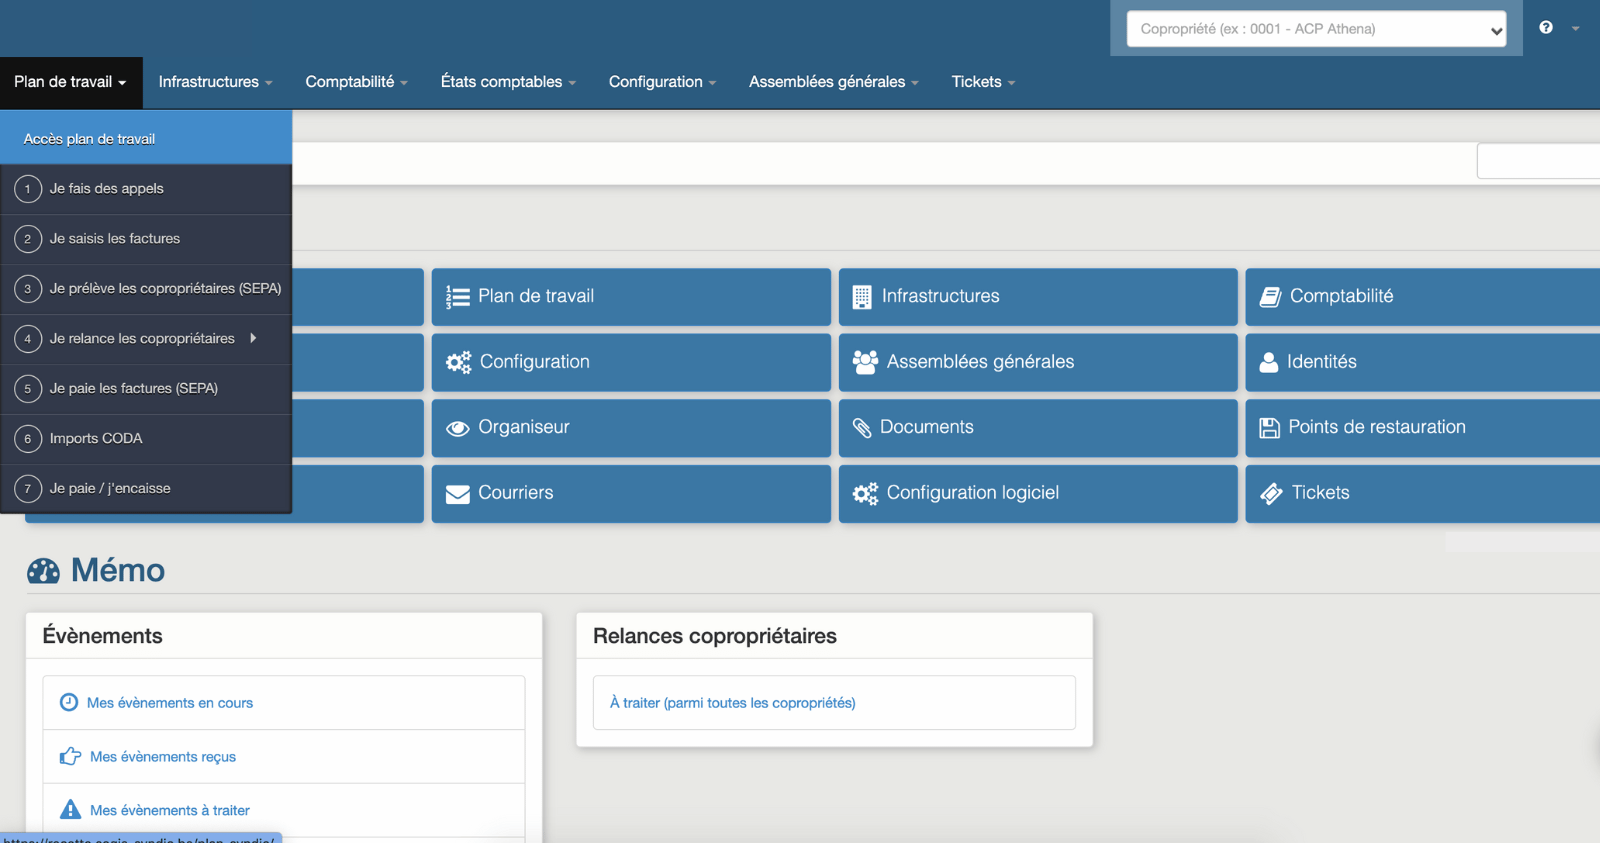Viewport: 1600px width, 843px height.
Task: Open the Copropriété selection combo box
Action: click(x=1315, y=29)
